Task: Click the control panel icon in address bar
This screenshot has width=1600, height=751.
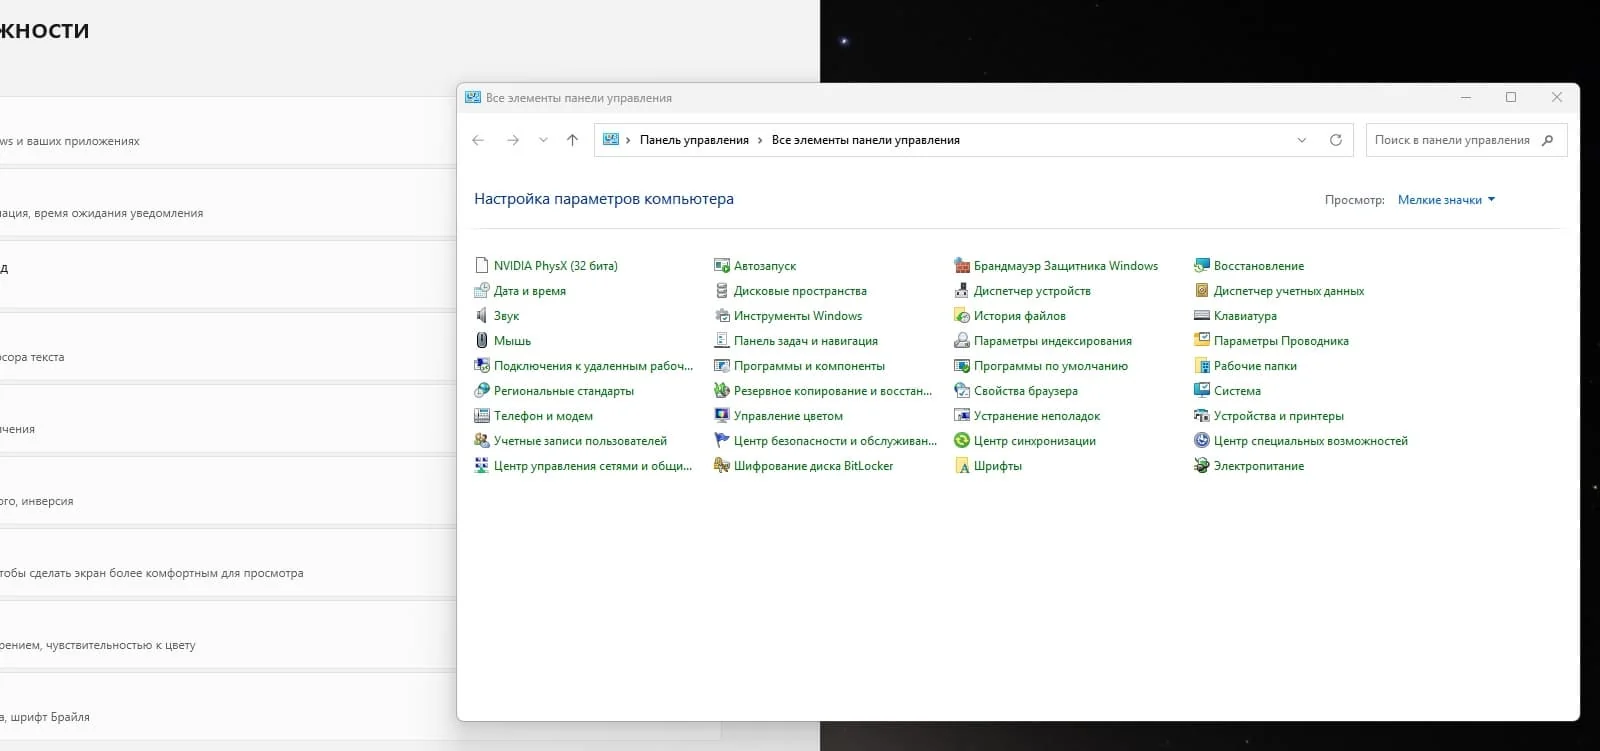Action: pyautogui.click(x=610, y=140)
